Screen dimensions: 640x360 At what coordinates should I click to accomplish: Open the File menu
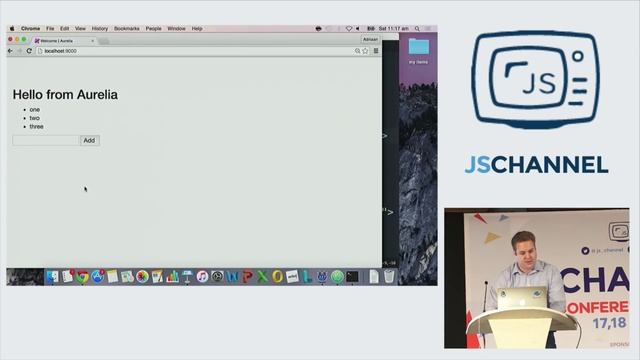pyautogui.click(x=50, y=29)
